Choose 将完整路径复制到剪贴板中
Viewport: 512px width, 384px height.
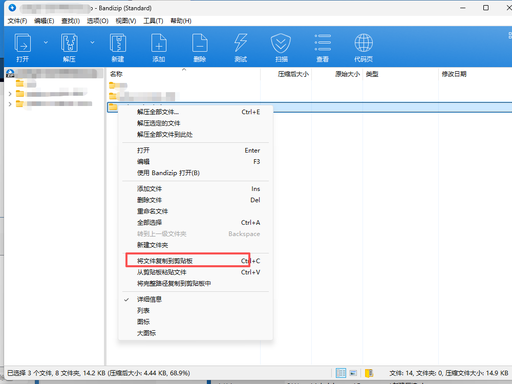click(x=196, y=283)
